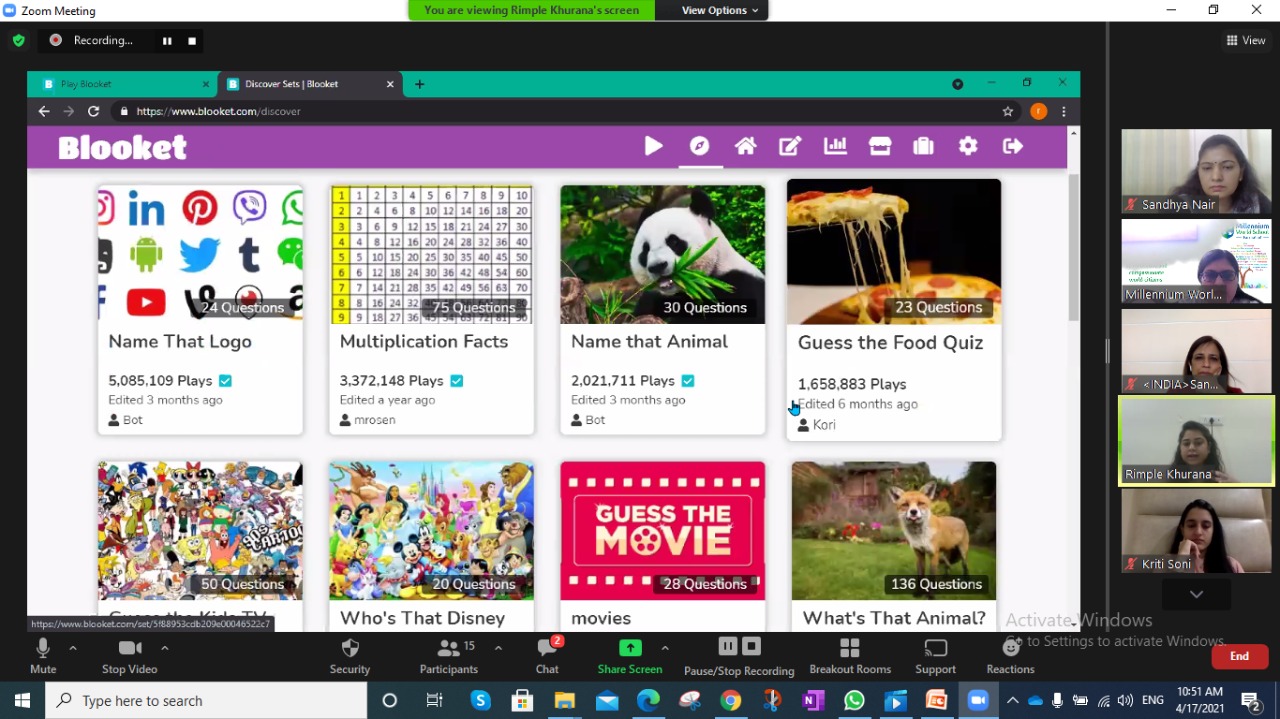Open the Name That Logo set thumbnail
Viewport: 1280px width, 719px height.
200,254
